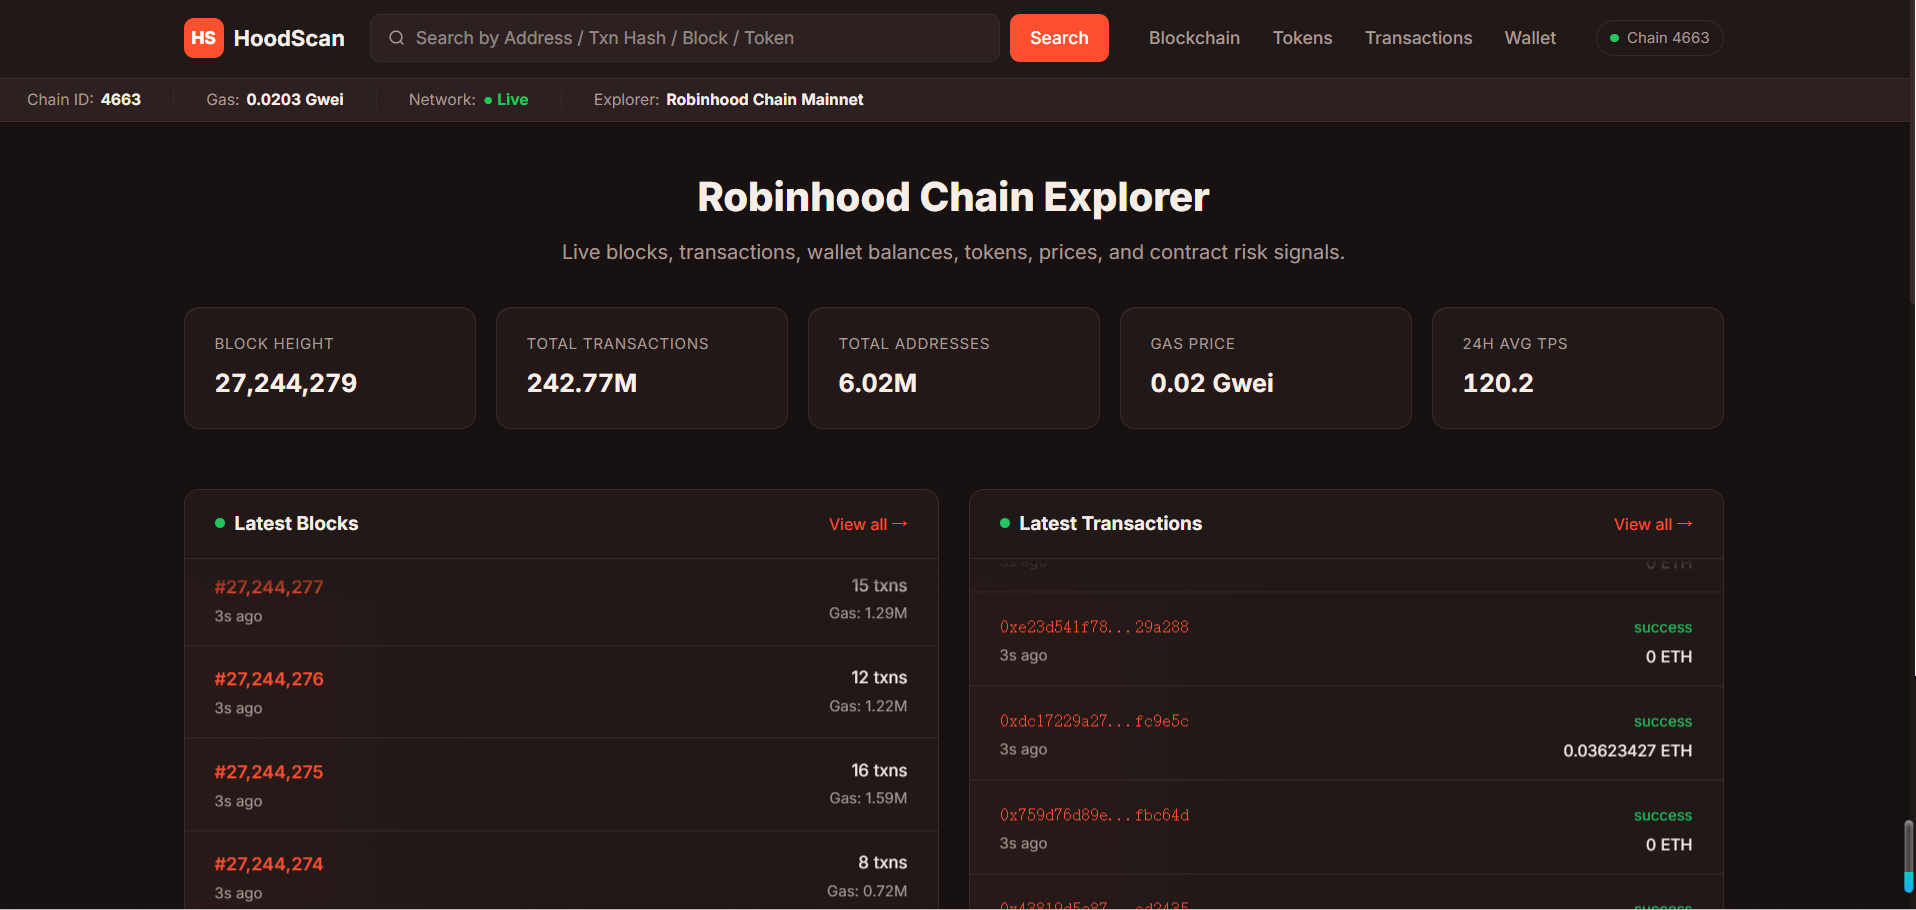This screenshot has height=910, width=1916.
Task: Click the Total Transactions stat card
Action: tap(642, 368)
